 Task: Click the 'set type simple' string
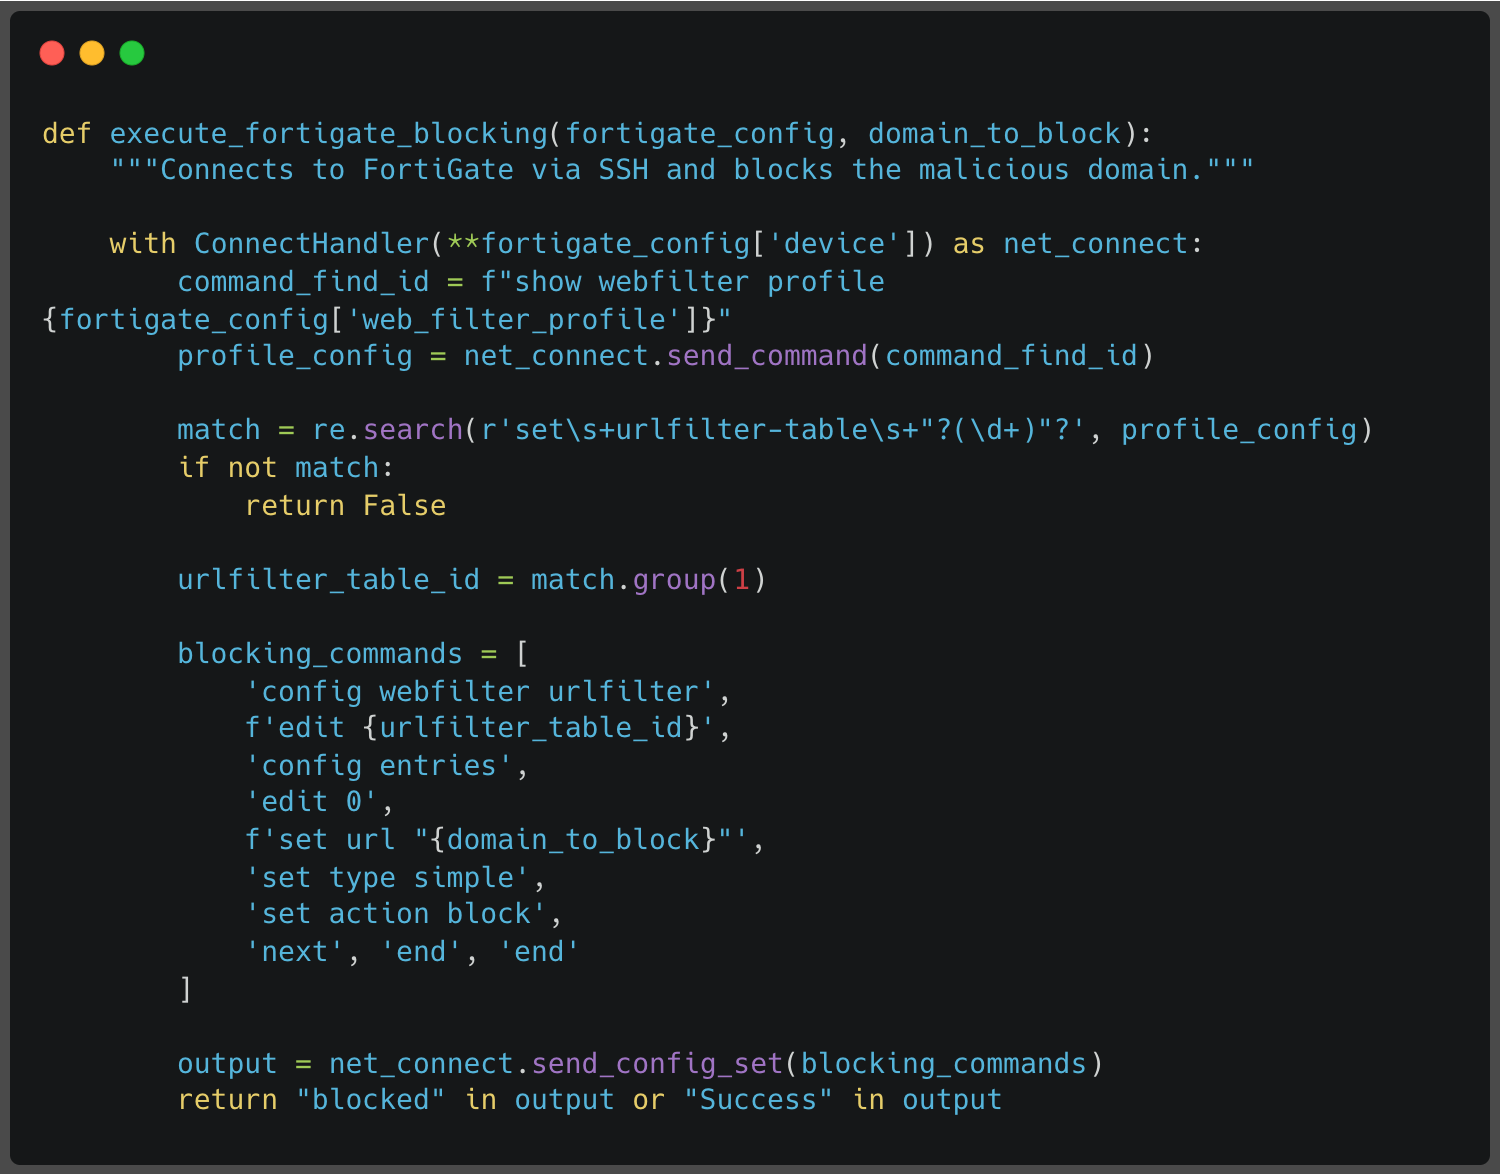(387, 878)
